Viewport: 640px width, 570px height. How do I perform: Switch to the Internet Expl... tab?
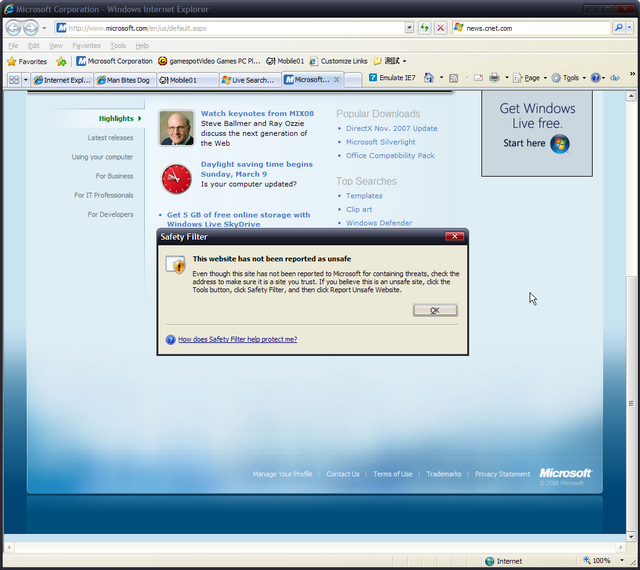(62, 80)
